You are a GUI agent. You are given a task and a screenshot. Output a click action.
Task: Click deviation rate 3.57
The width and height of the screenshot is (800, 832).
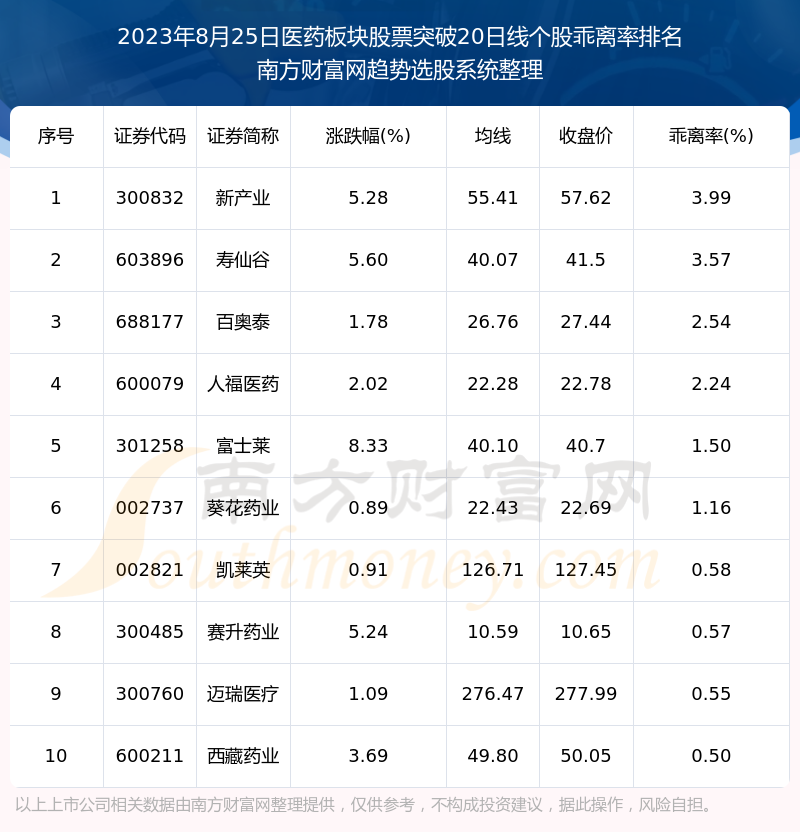711,260
